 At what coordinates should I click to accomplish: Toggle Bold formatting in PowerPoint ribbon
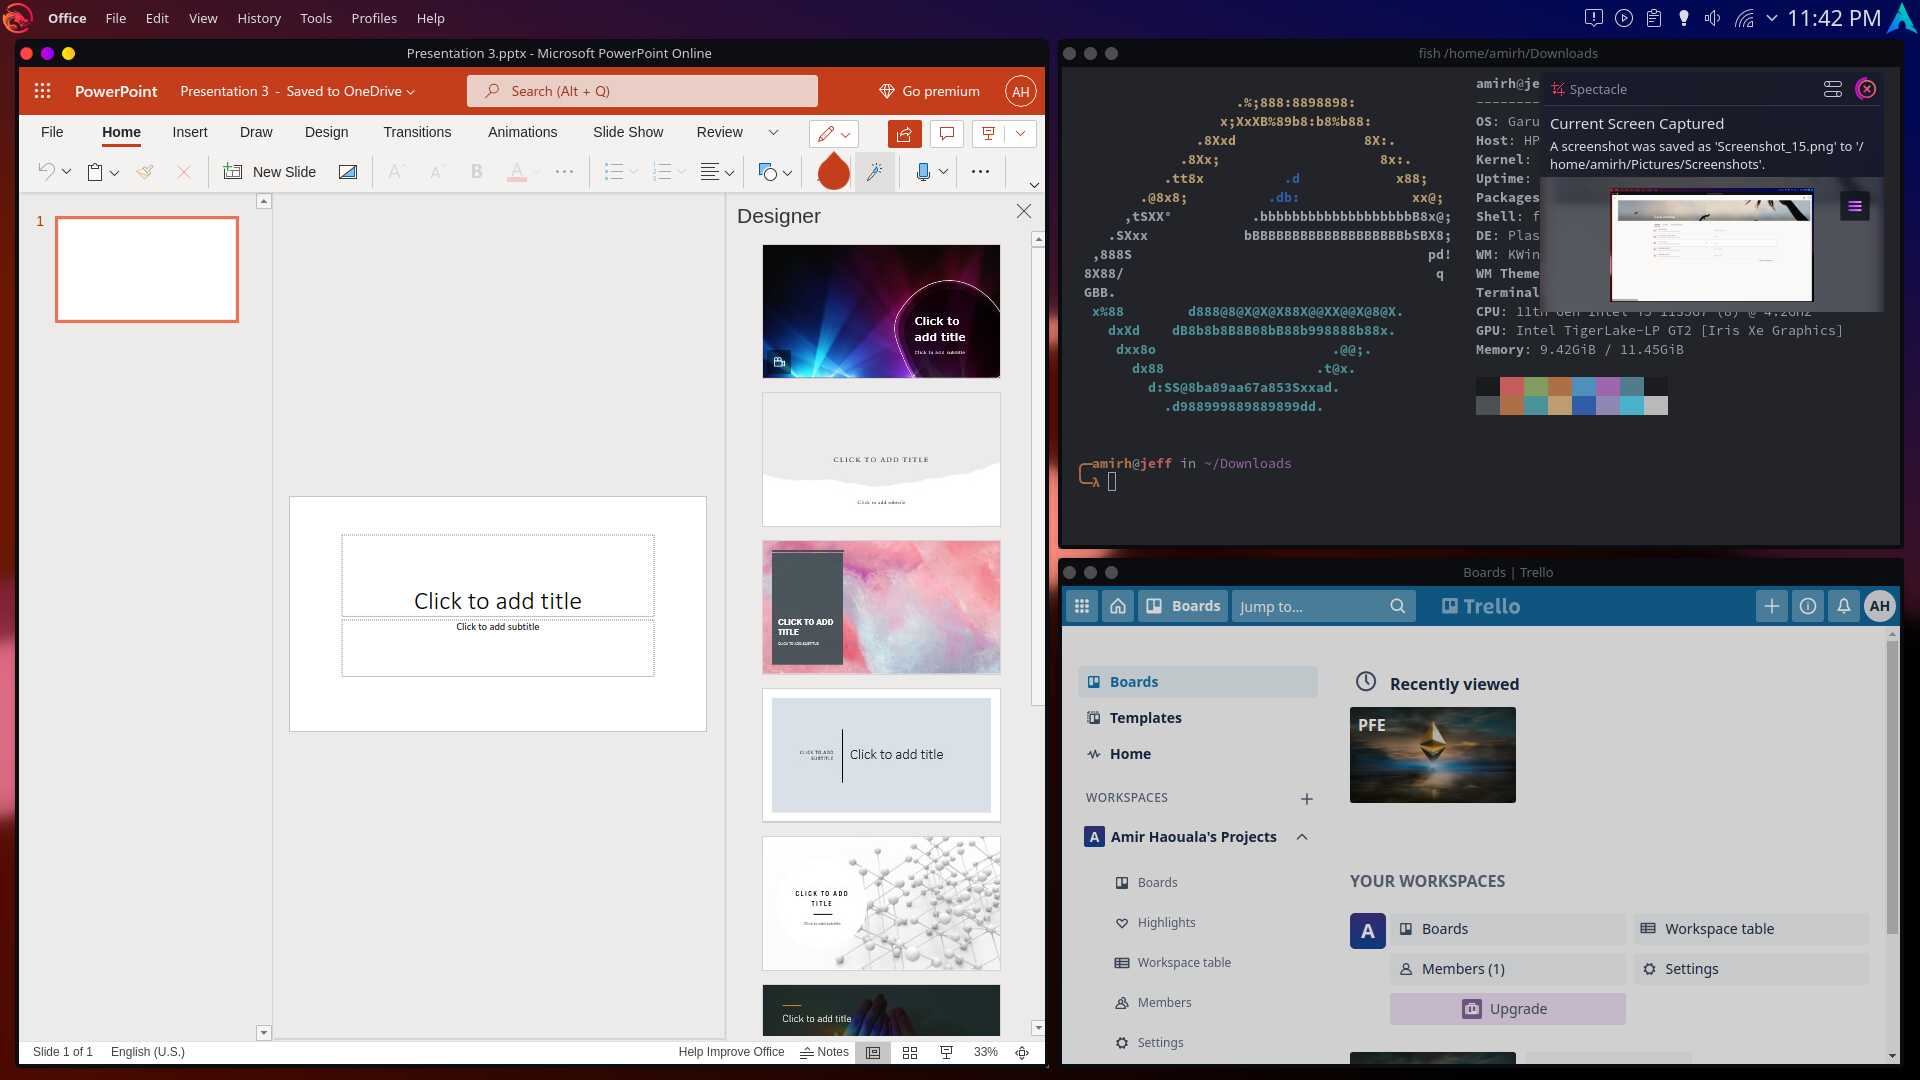point(477,172)
